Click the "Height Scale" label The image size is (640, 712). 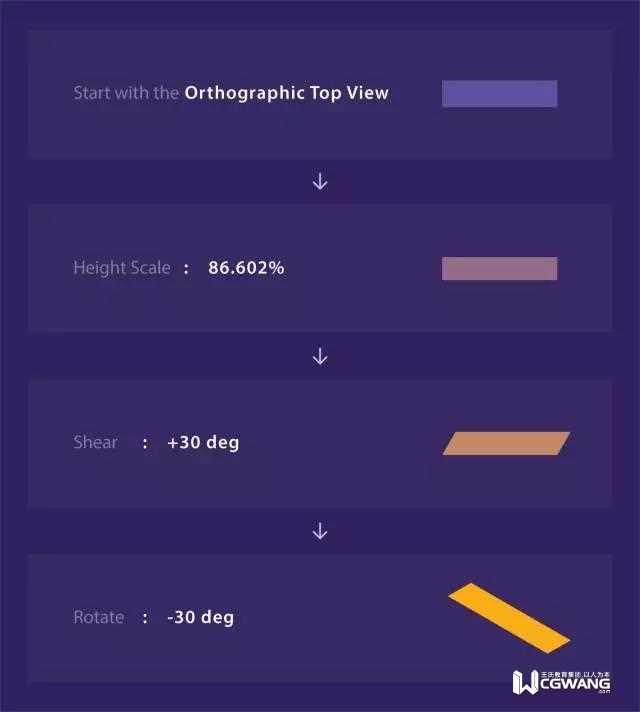pyautogui.click(x=121, y=268)
